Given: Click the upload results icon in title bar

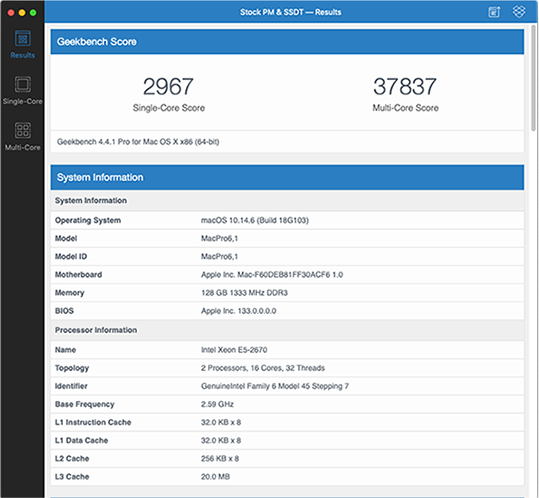Looking at the screenshot, I should click(494, 12).
